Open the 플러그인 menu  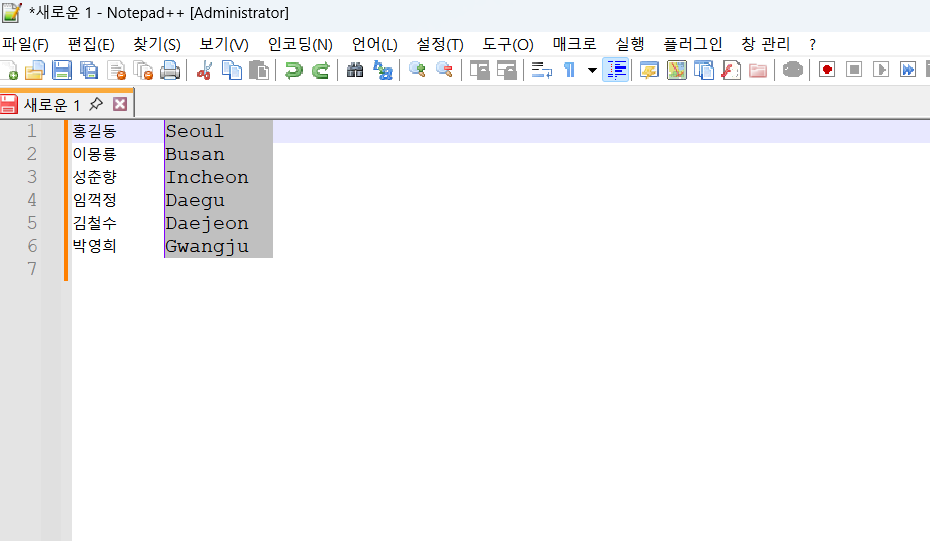[x=692, y=44]
